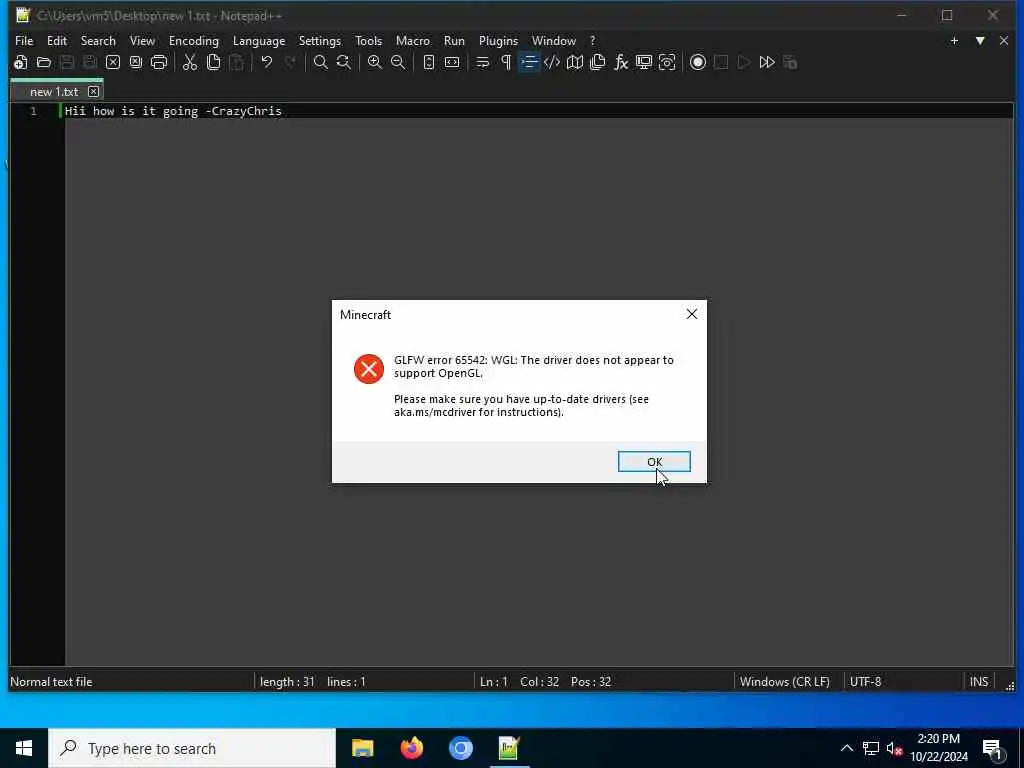Open the Run menu
Screen dimensions: 1024x768
click(455, 40)
